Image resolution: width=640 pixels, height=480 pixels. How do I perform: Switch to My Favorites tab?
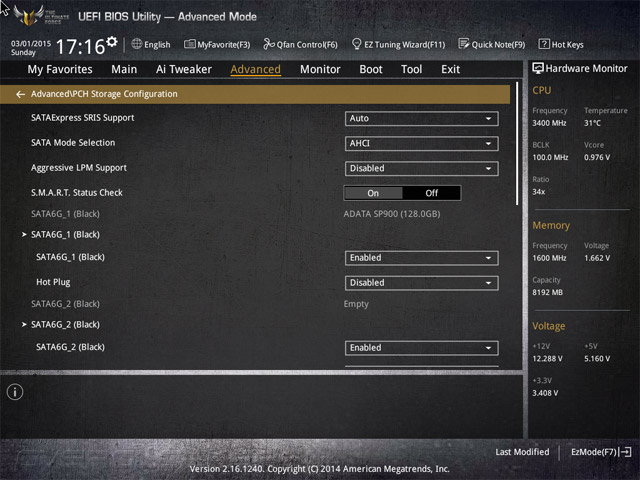(x=60, y=69)
